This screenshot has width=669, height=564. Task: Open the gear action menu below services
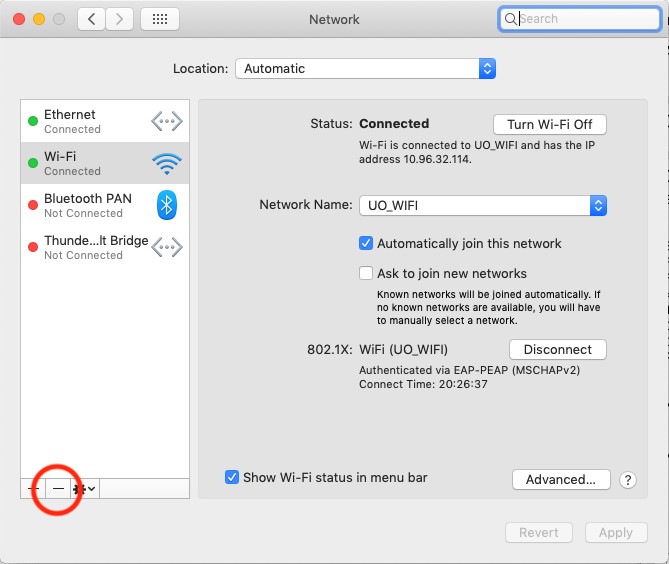click(86, 488)
